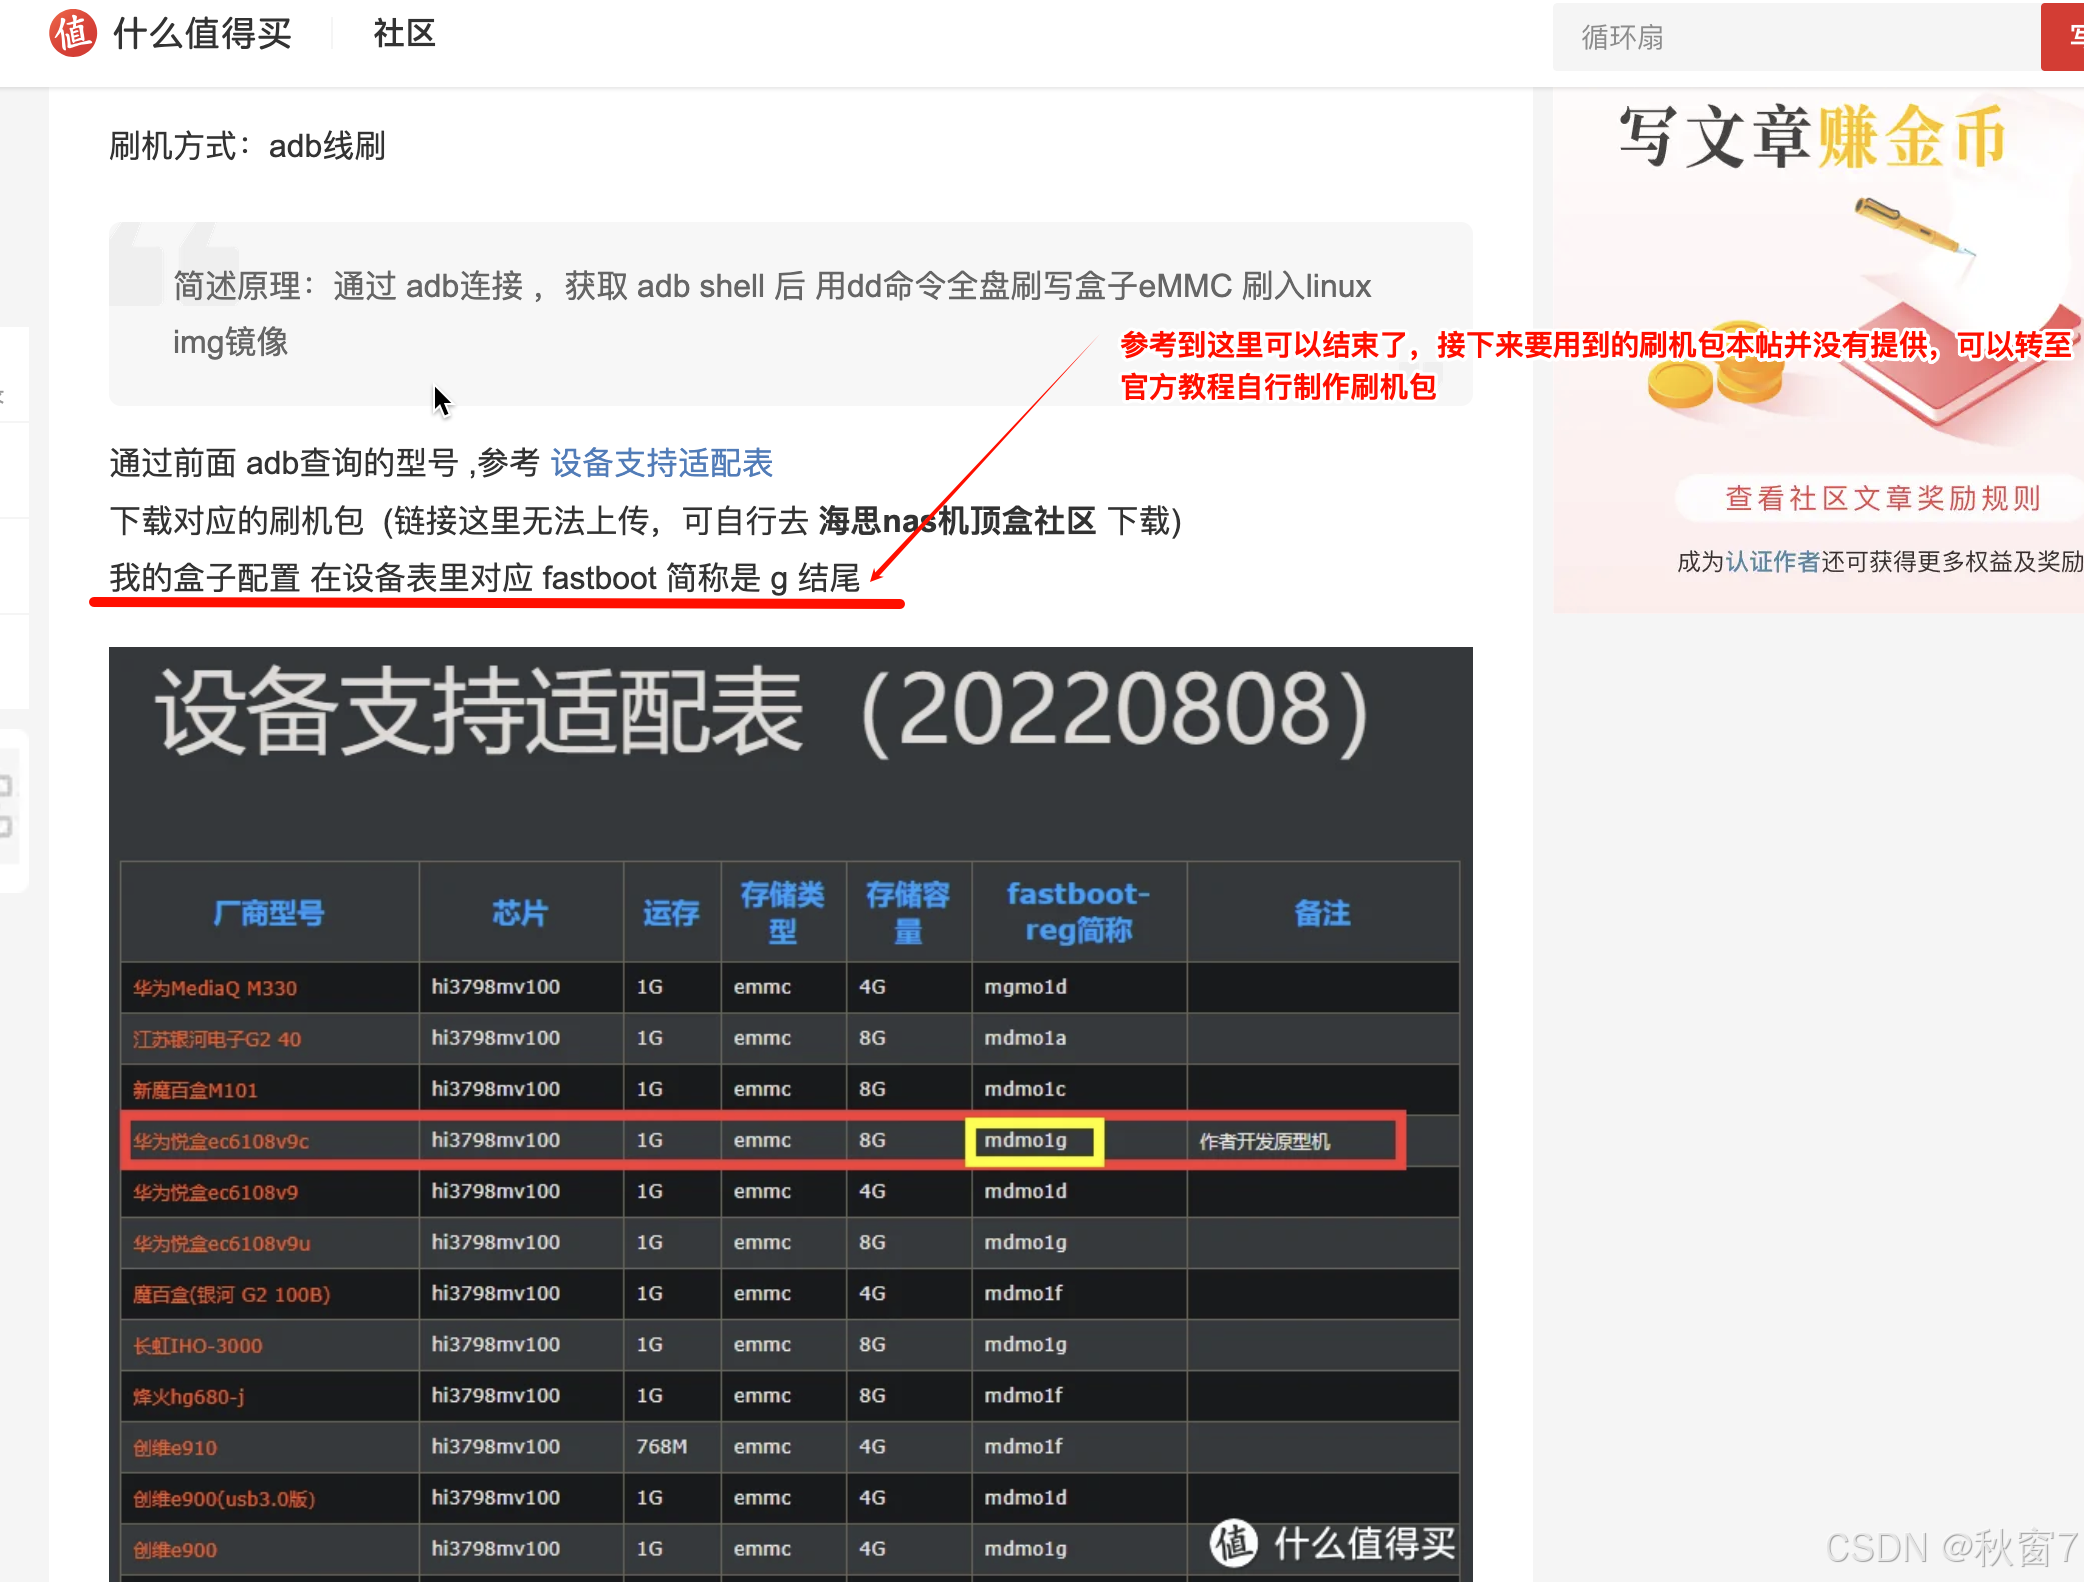Click 查看社区文章奖励规则 button

(1881, 498)
